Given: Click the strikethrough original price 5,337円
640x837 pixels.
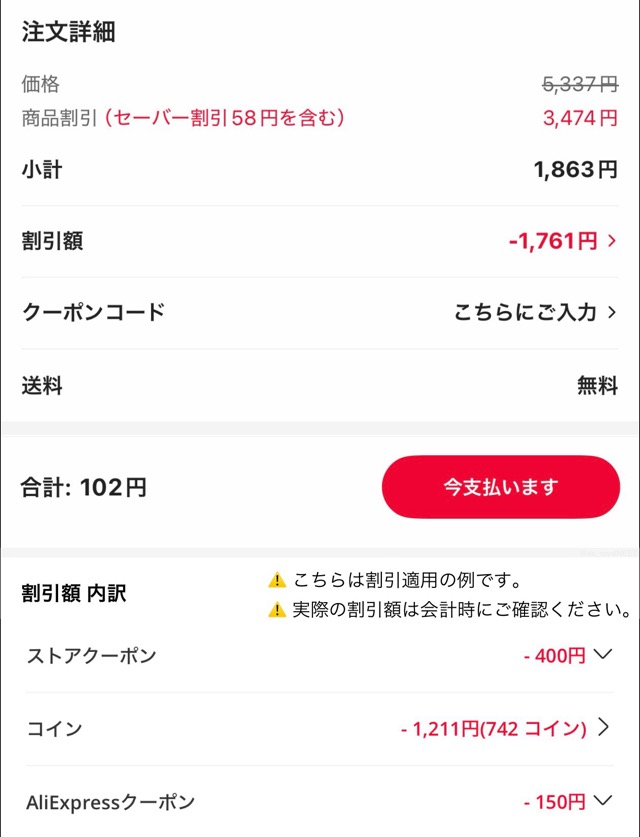Looking at the screenshot, I should point(581,85).
